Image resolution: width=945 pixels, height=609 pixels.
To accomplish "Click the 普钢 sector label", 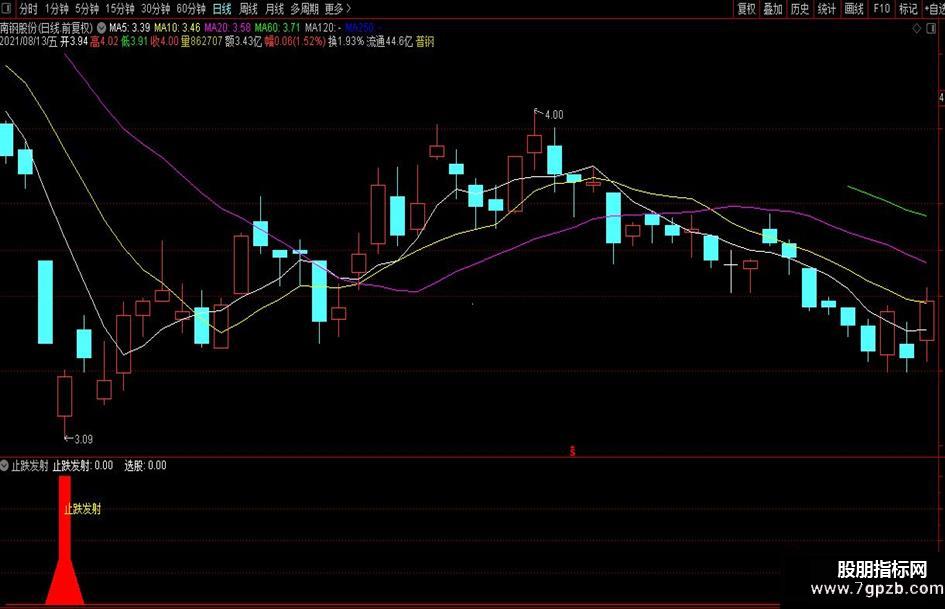I will coord(425,41).
